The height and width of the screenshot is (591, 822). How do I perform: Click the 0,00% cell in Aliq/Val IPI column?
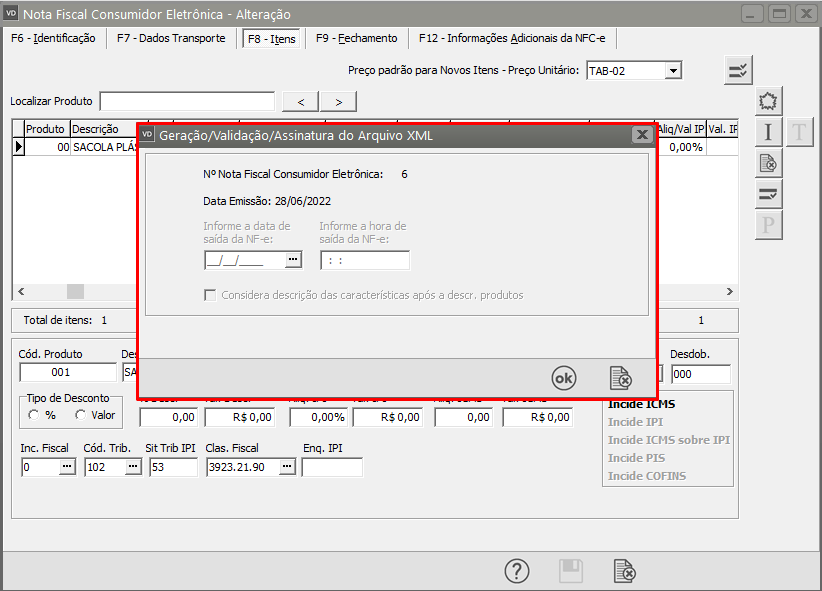[682, 147]
